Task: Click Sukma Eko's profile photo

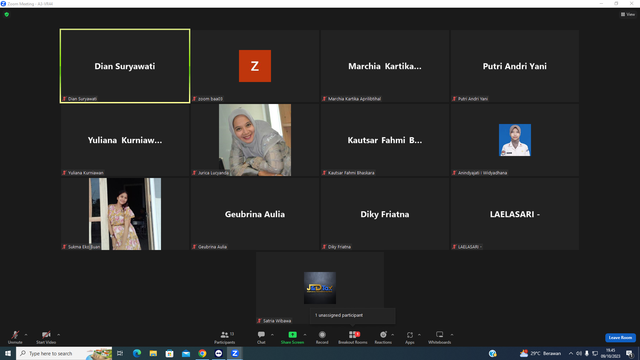Action: (125, 214)
